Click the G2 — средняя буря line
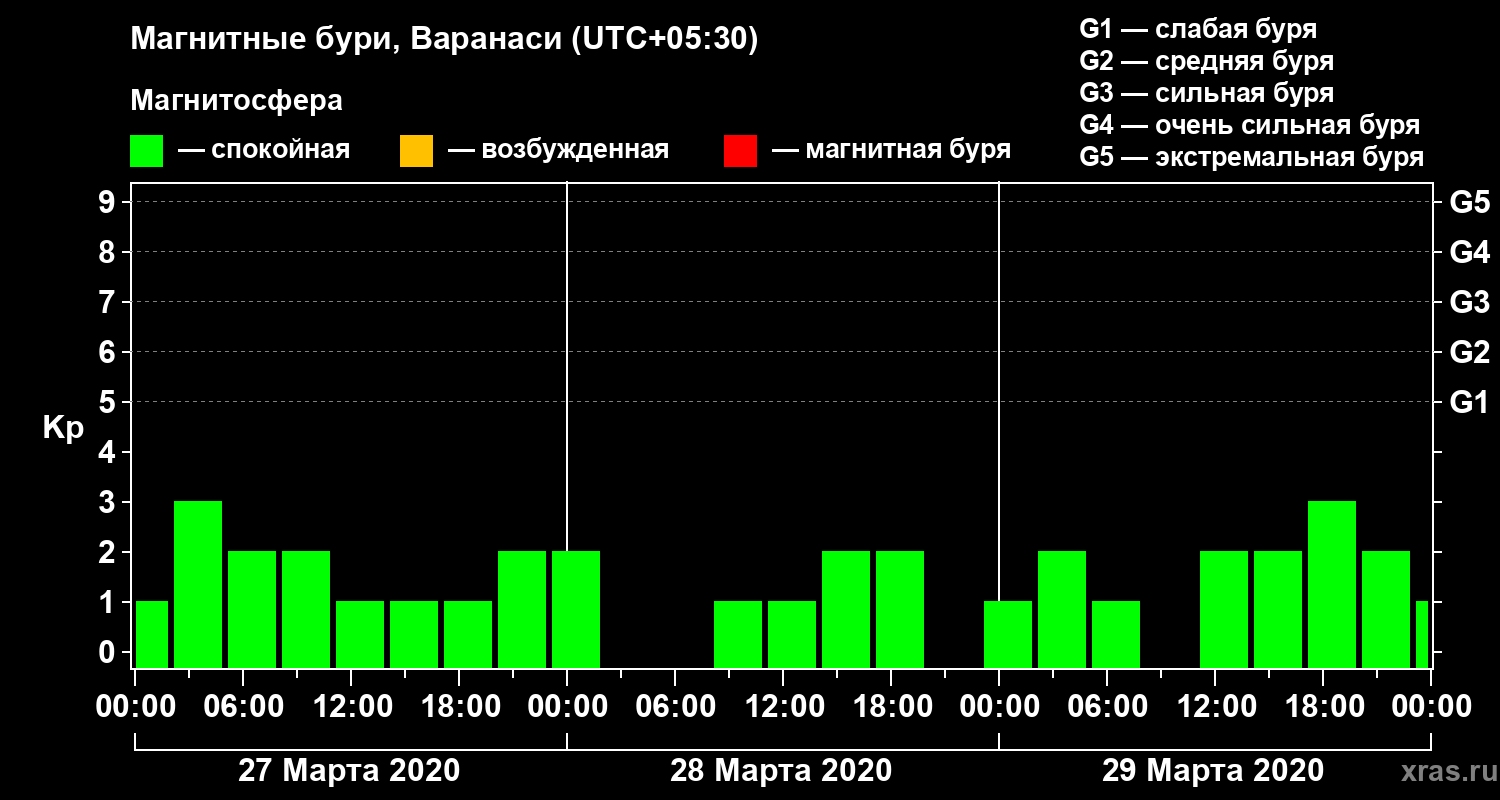The height and width of the screenshot is (800, 1500). coord(1206,61)
